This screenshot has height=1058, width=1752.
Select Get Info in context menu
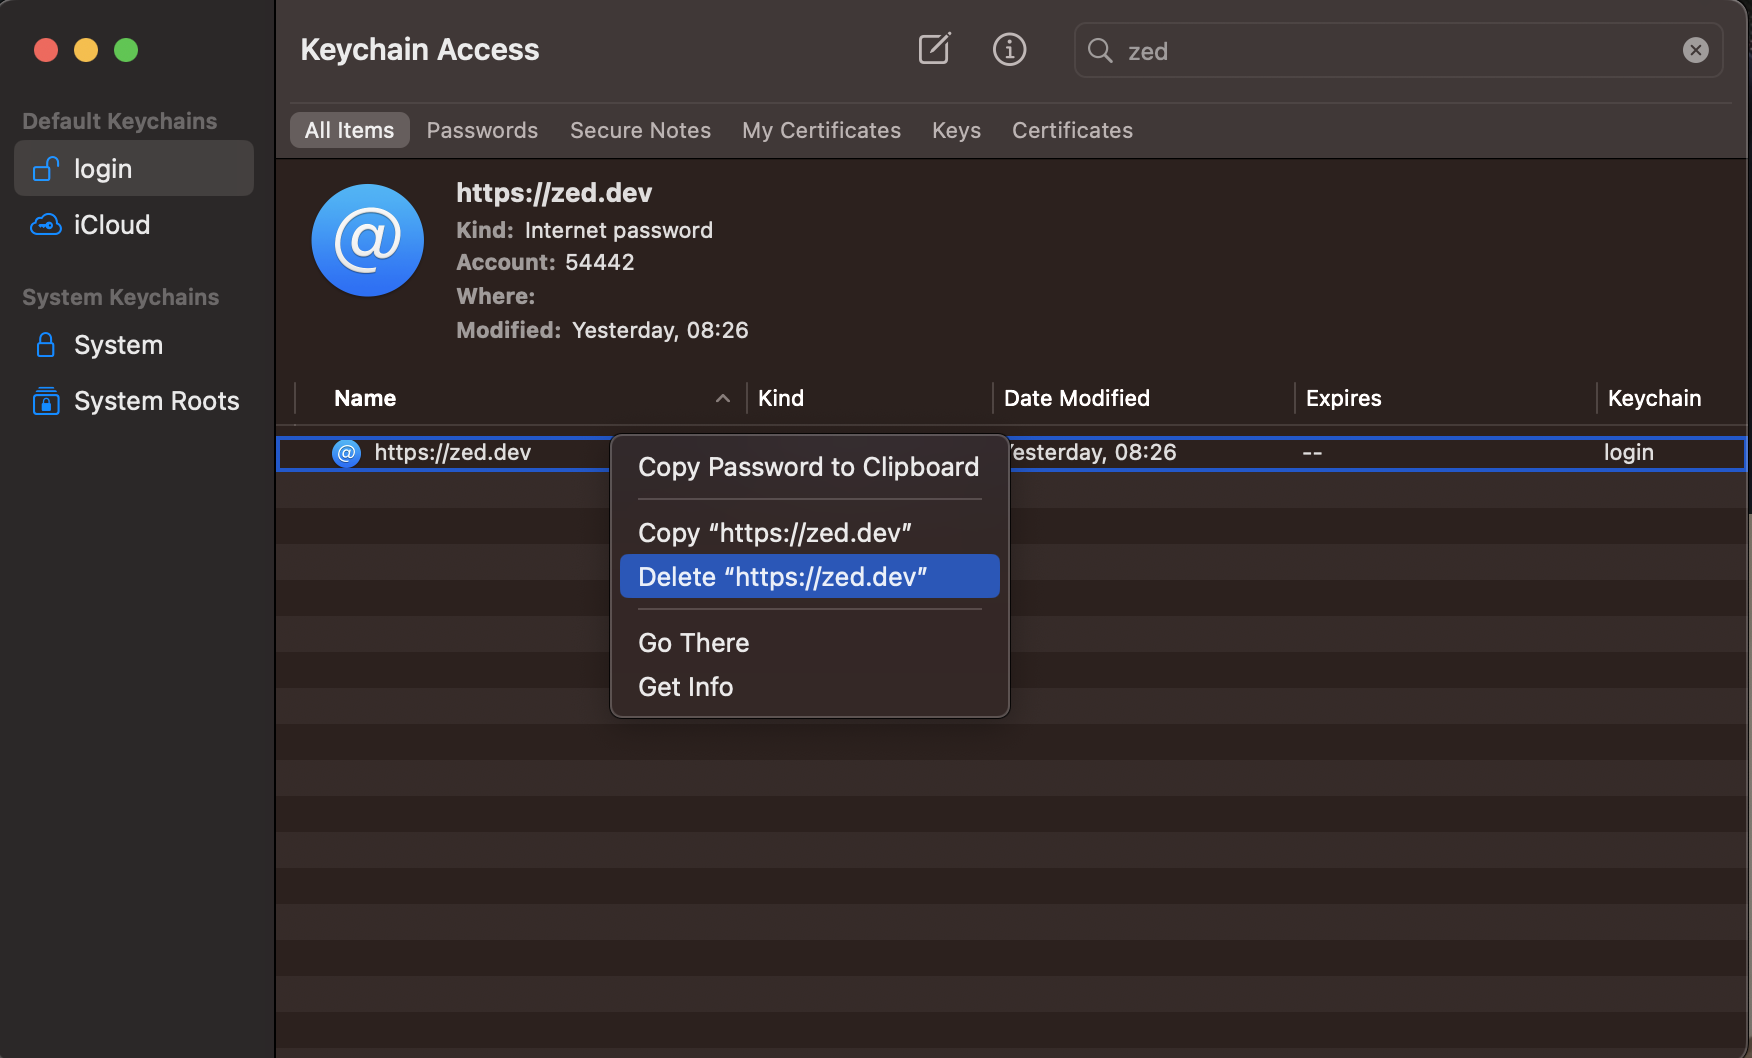[809, 687]
